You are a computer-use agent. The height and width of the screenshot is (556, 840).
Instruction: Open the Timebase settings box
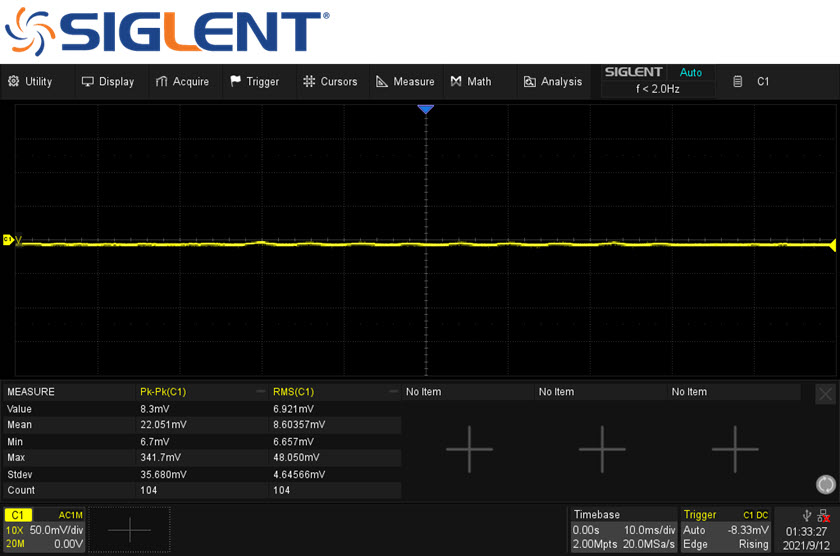(x=622, y=529)
